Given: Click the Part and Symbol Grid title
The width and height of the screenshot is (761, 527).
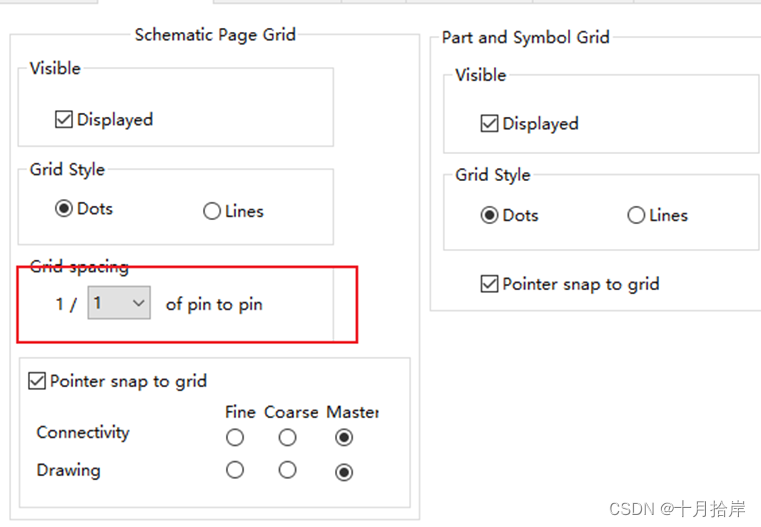Looking at the screenshot, I should coord(526,37).
